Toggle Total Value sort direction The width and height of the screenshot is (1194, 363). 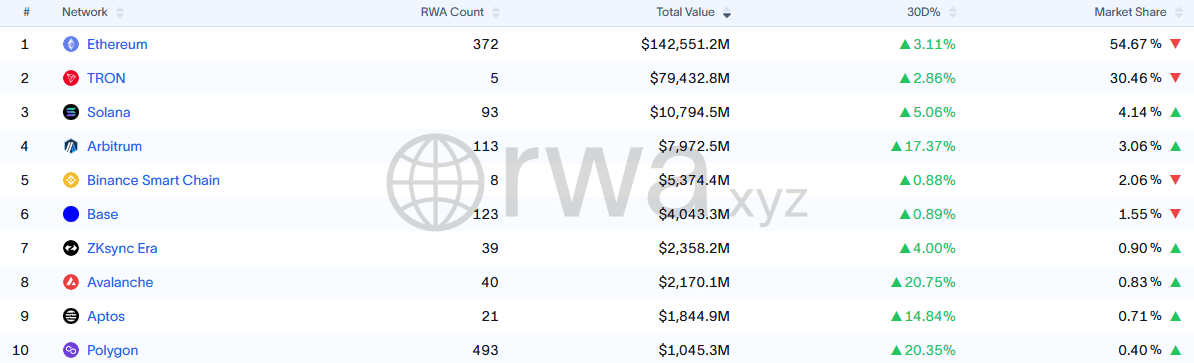click(726, 12)
